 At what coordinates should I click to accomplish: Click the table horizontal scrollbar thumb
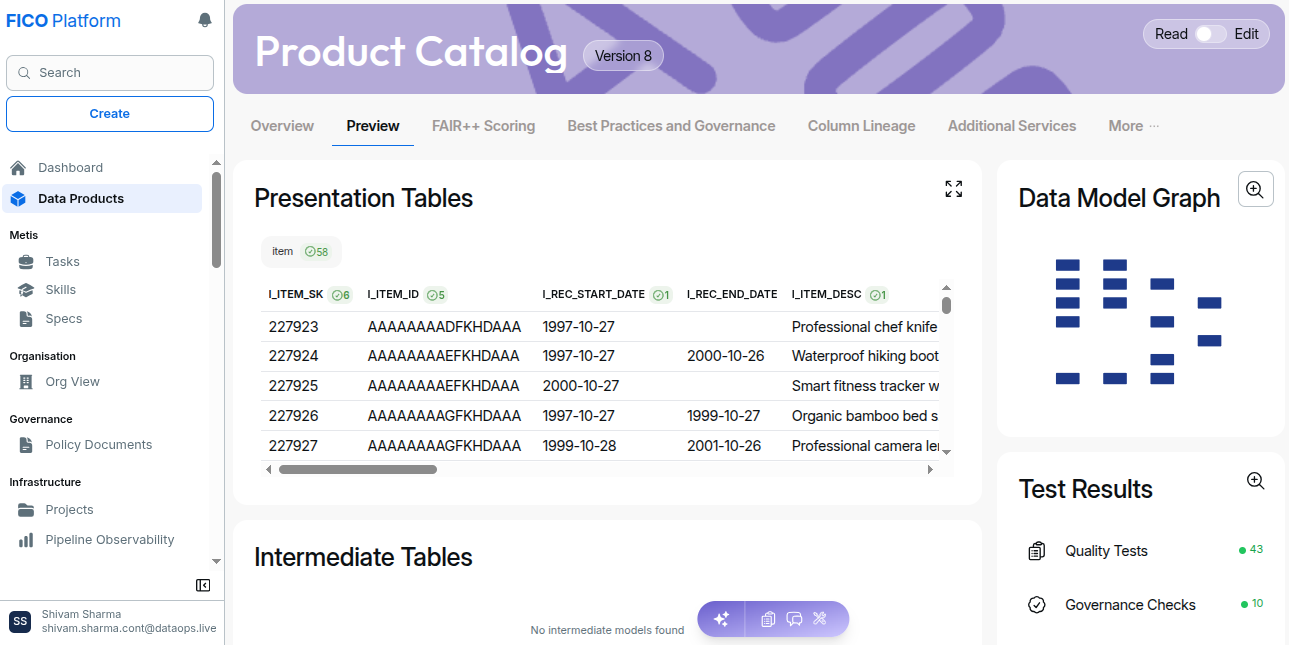click(x=358, y=469)
